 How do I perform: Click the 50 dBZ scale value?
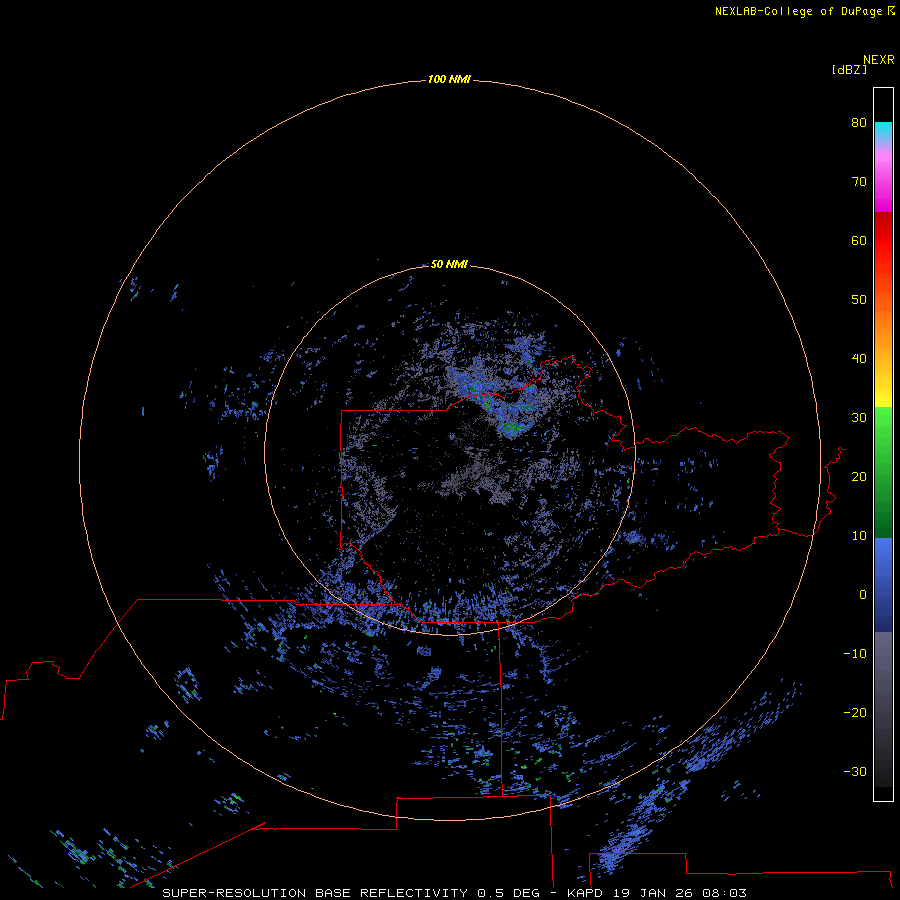pyautogui.click(x=859, y=300)
